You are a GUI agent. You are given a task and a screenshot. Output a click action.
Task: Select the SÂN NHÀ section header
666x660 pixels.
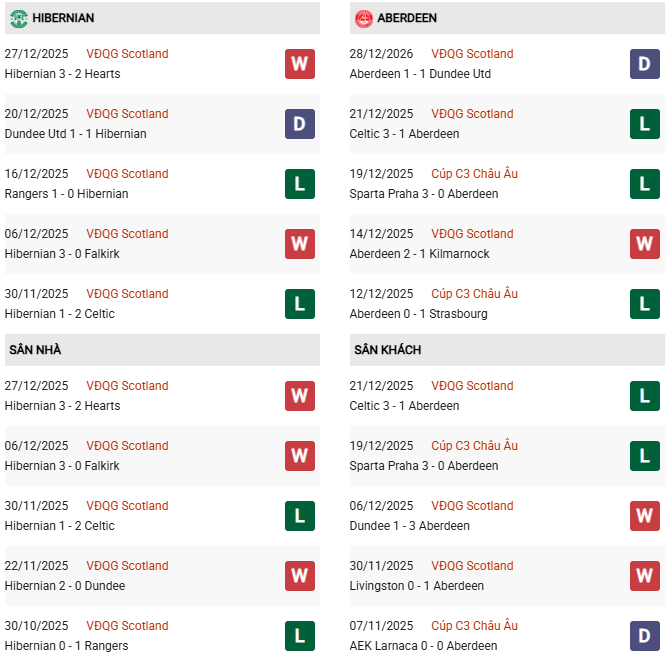pyautogui.click(x=36, y=350)
